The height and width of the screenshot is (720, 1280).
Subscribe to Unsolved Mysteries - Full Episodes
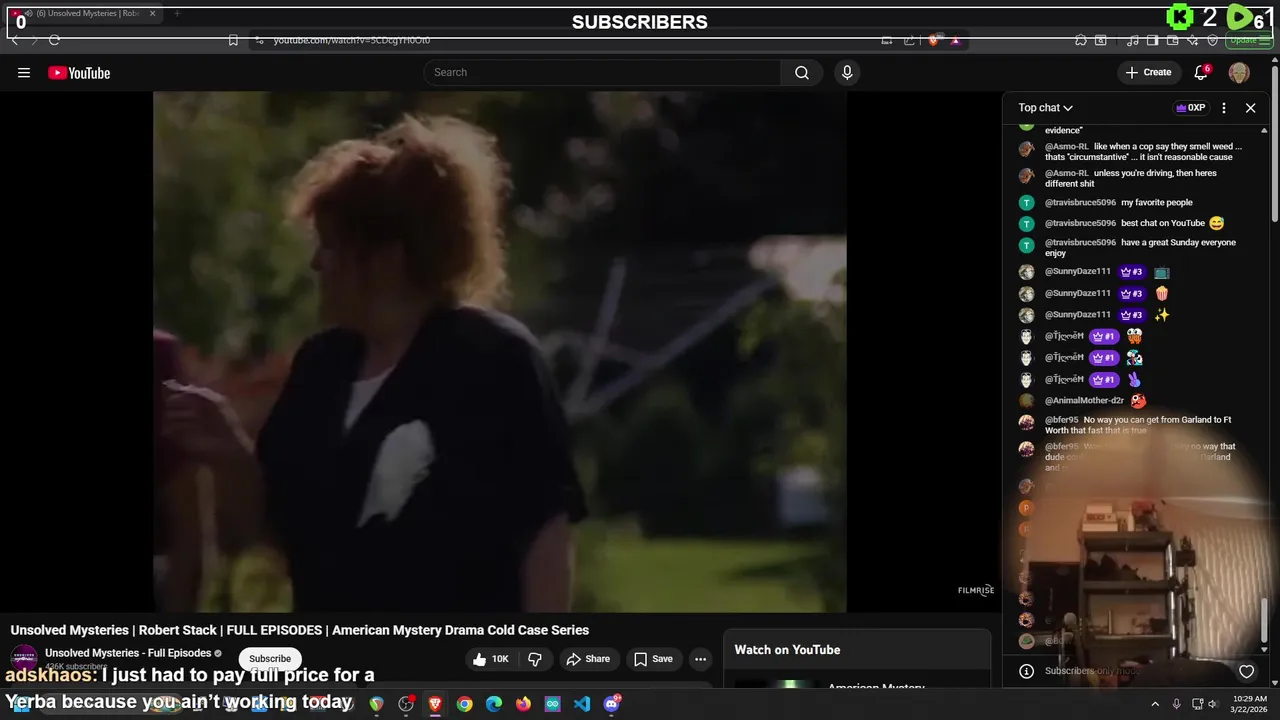270,659
